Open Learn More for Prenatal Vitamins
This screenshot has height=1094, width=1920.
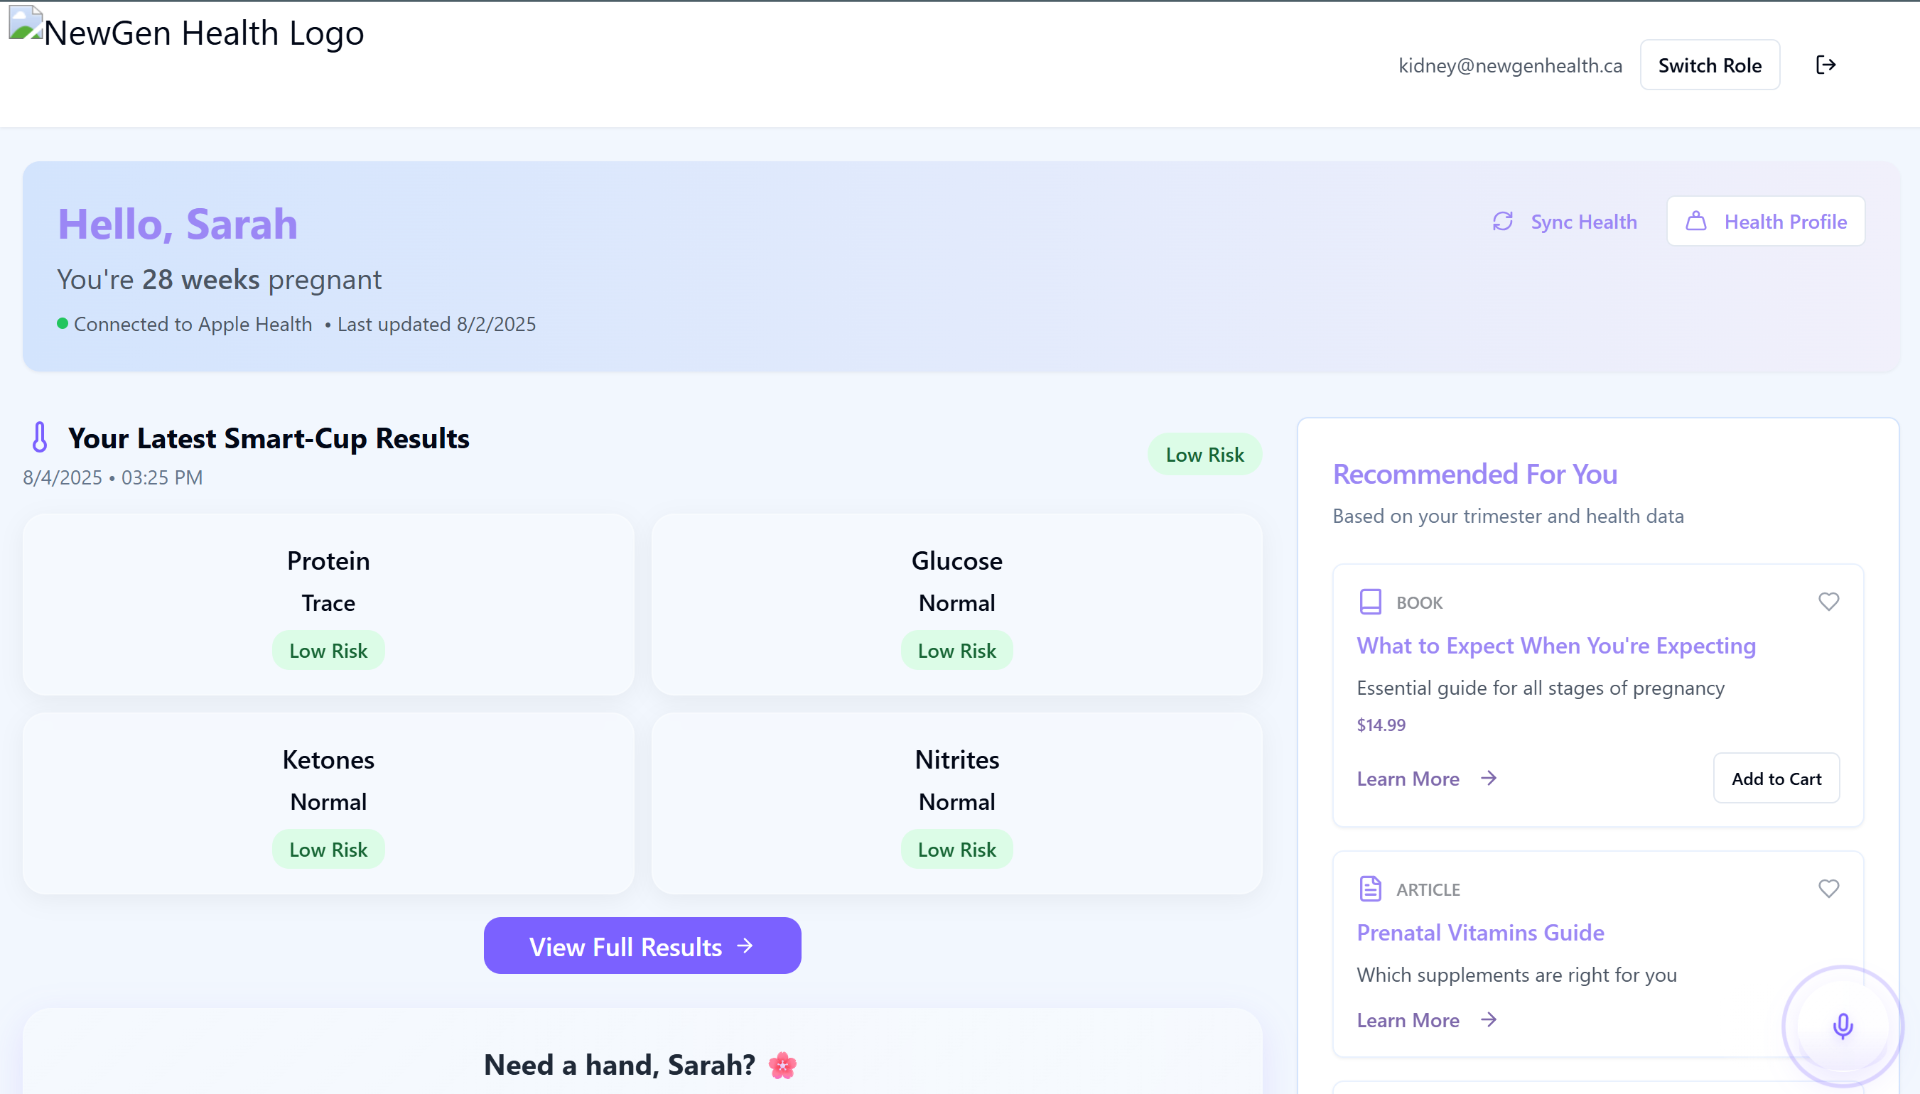click(1426, 1020)
